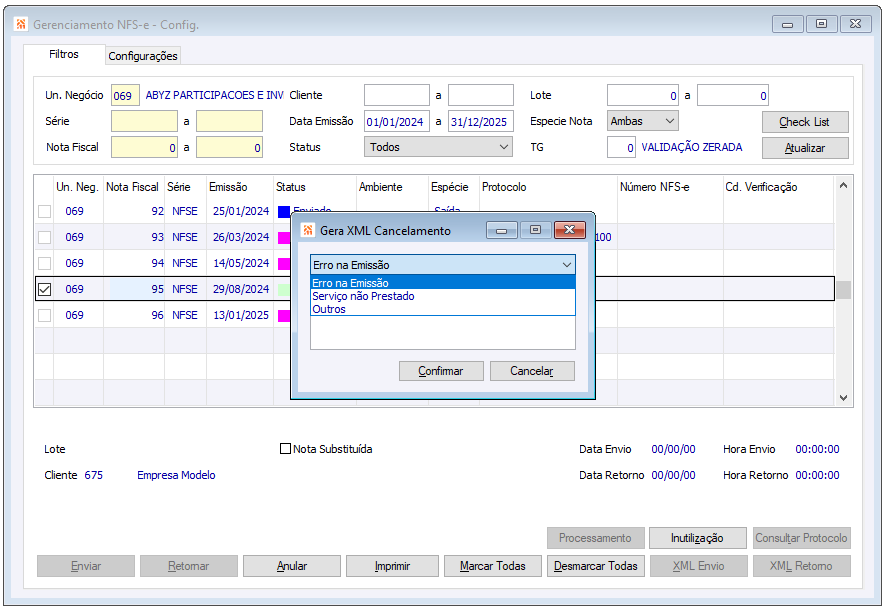Click the Empresa Modelo client name
Viewport: 884px width, 607px height.
click(176, 475)
